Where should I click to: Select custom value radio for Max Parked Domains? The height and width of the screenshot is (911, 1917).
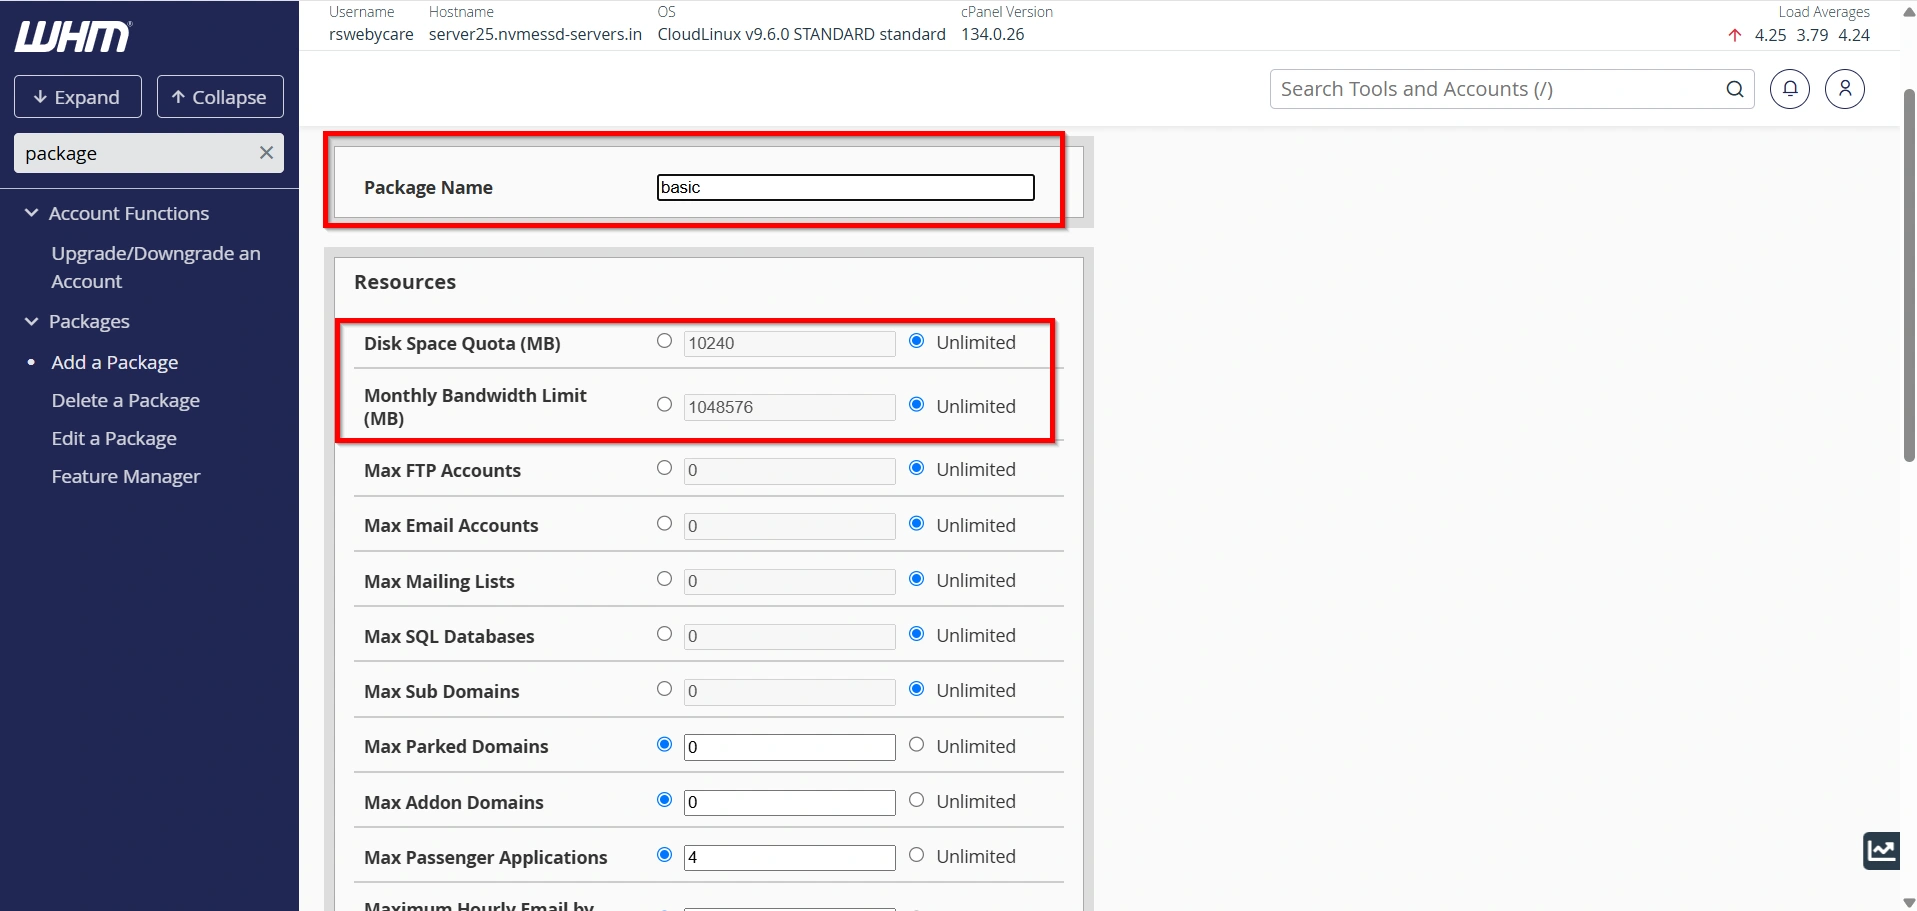pyautogui.click(x=664, y=745)
